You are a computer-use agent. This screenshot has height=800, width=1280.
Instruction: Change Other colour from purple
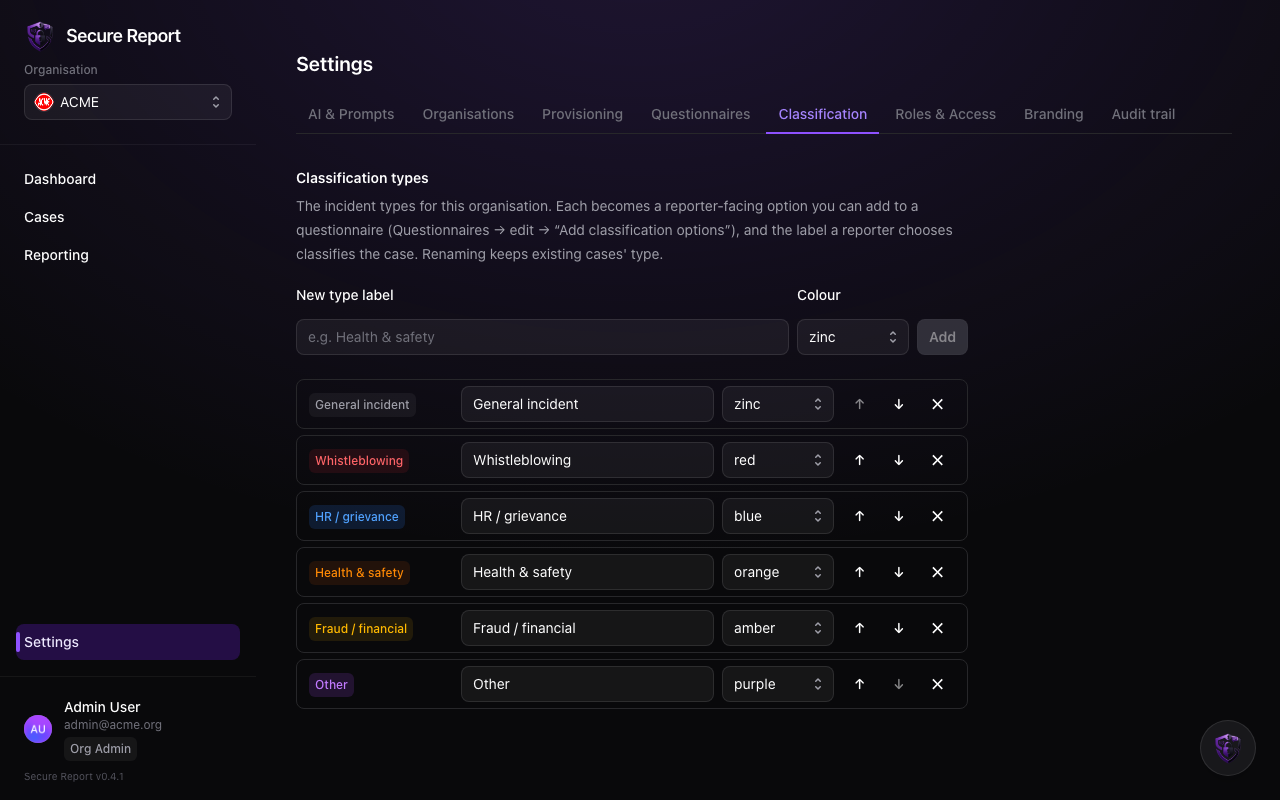tap(778, 684)
